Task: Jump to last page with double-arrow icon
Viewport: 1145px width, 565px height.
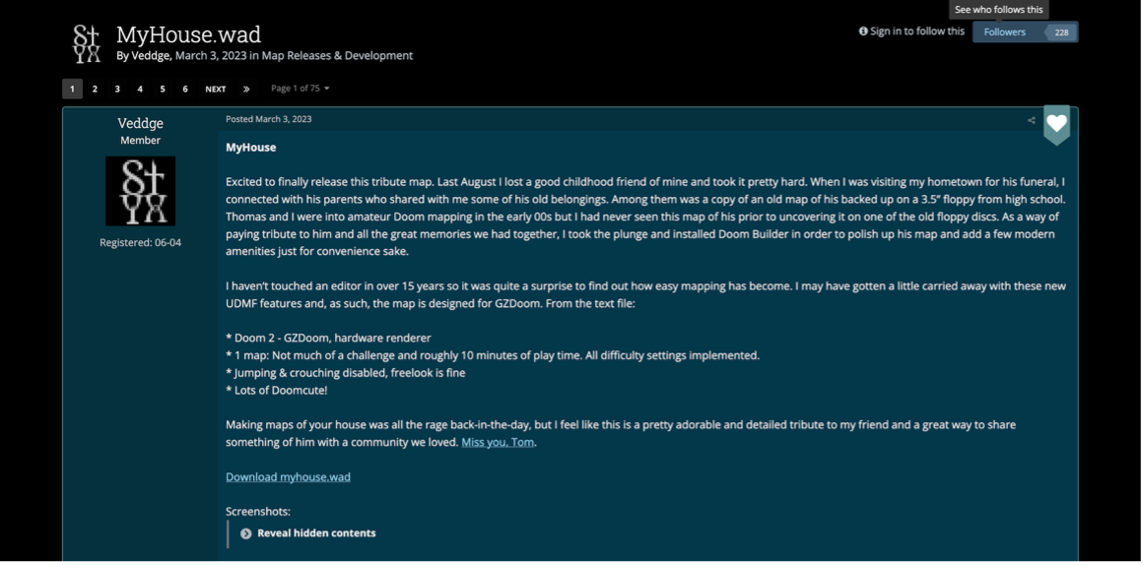Action: point(246,89)
